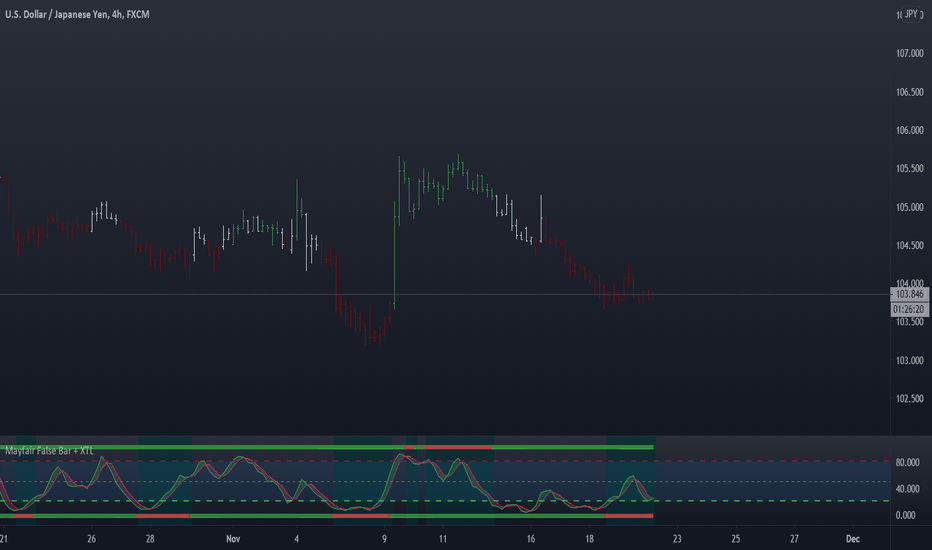Select the Nov label on the time axis
Screen dimensions: 932x550
pyautogui.click(x=233, y=539)
